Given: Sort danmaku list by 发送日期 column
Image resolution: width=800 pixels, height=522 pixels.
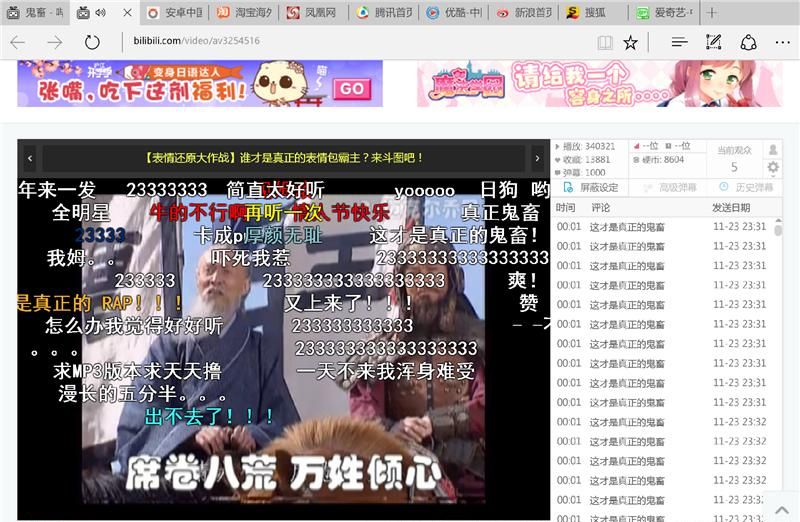Looking at the screenshot, I should point(731,208).
